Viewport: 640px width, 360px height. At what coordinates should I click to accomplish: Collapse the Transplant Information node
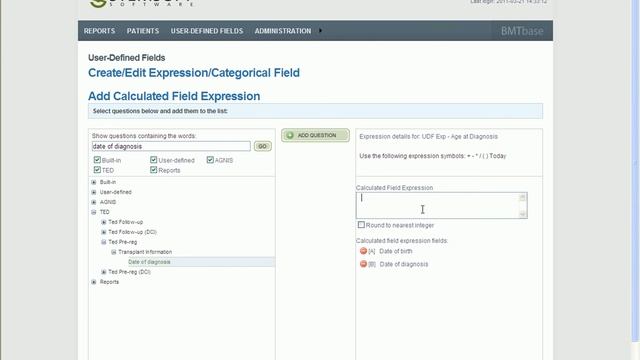pyautogui.click(x=114, y=252)
